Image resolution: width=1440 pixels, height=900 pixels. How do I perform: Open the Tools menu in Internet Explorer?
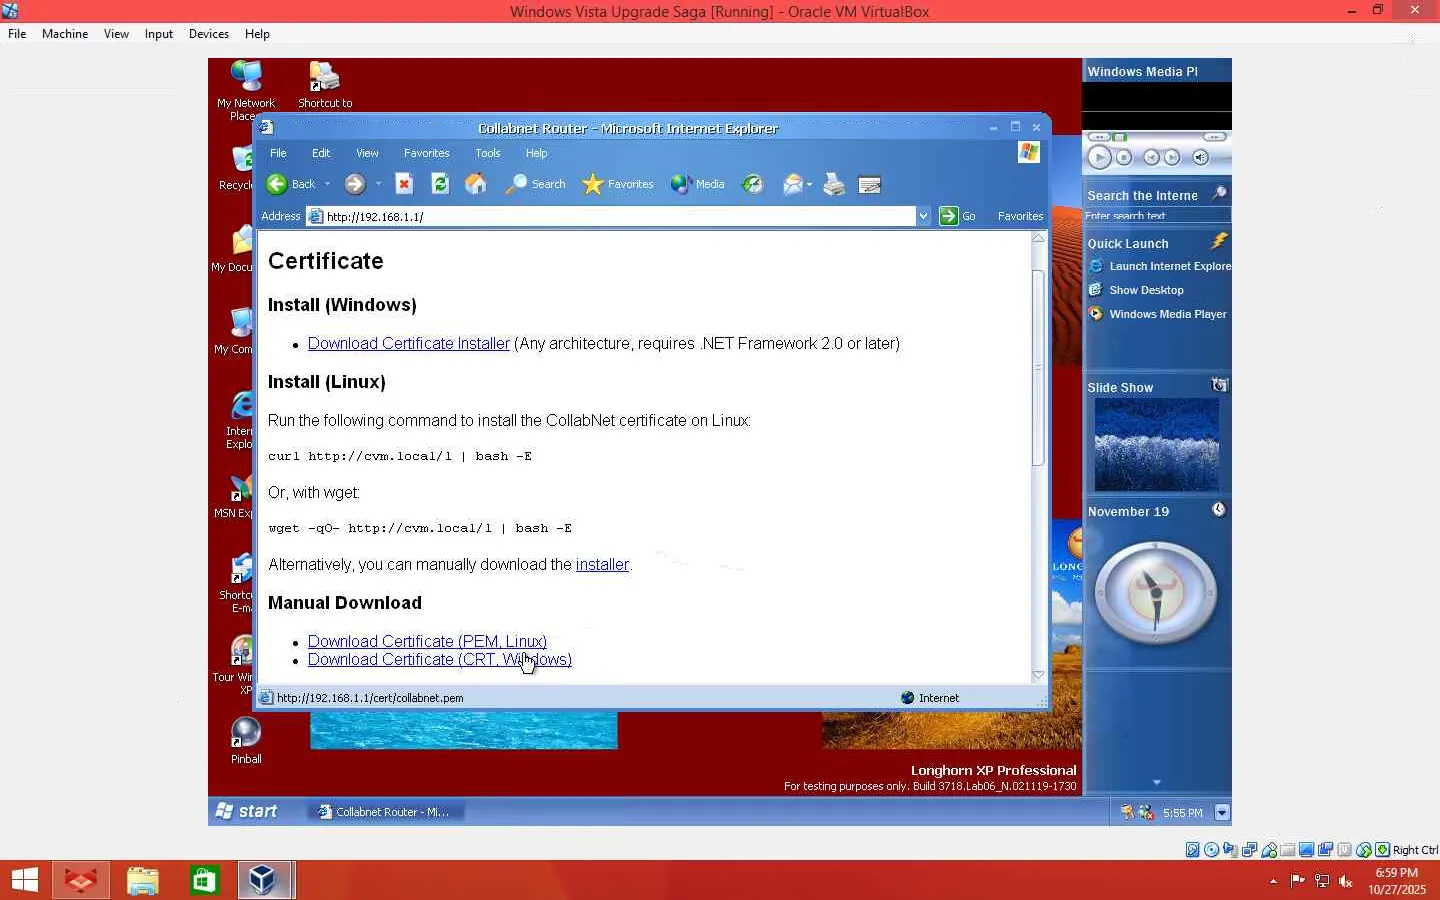coord(488,153)
